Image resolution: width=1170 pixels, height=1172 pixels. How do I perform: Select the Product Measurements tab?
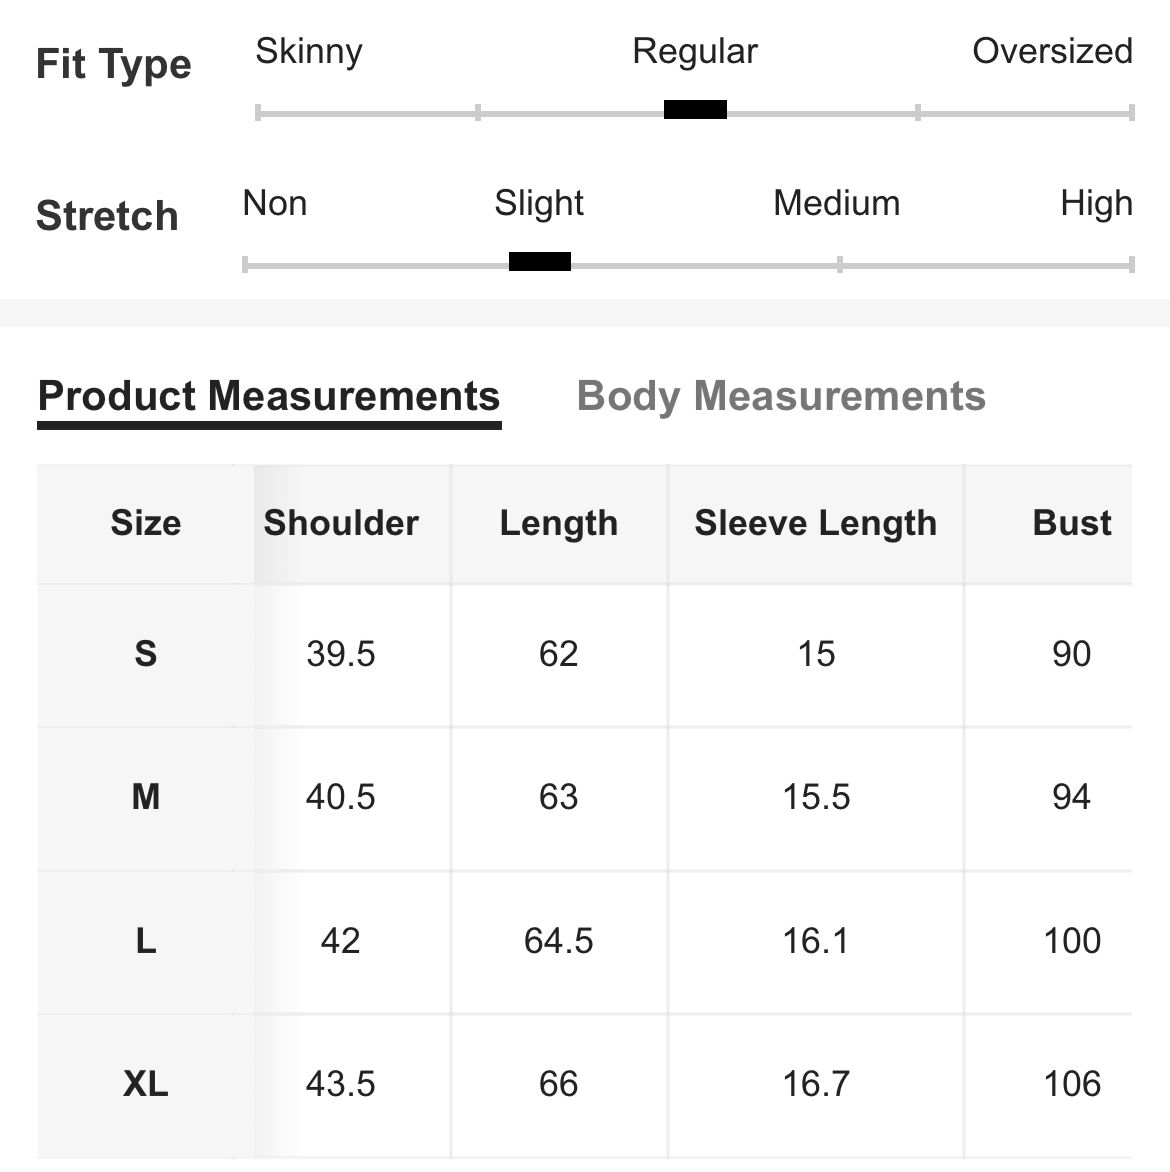point(269,396)
